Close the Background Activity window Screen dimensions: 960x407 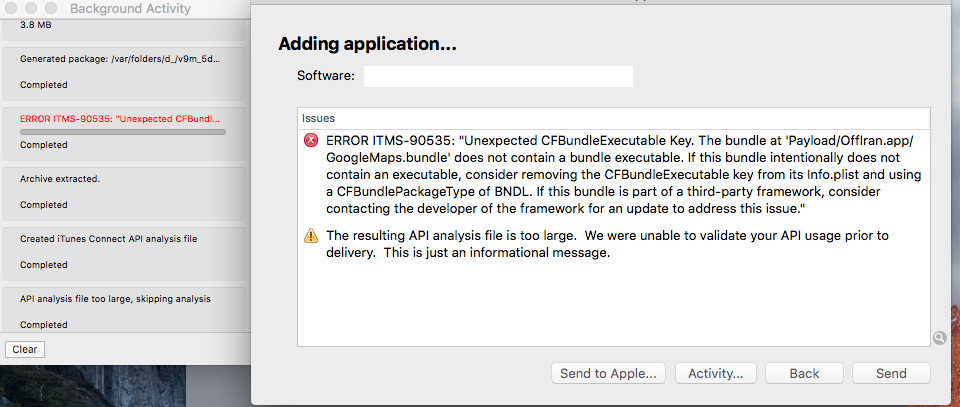pos(10,9)
